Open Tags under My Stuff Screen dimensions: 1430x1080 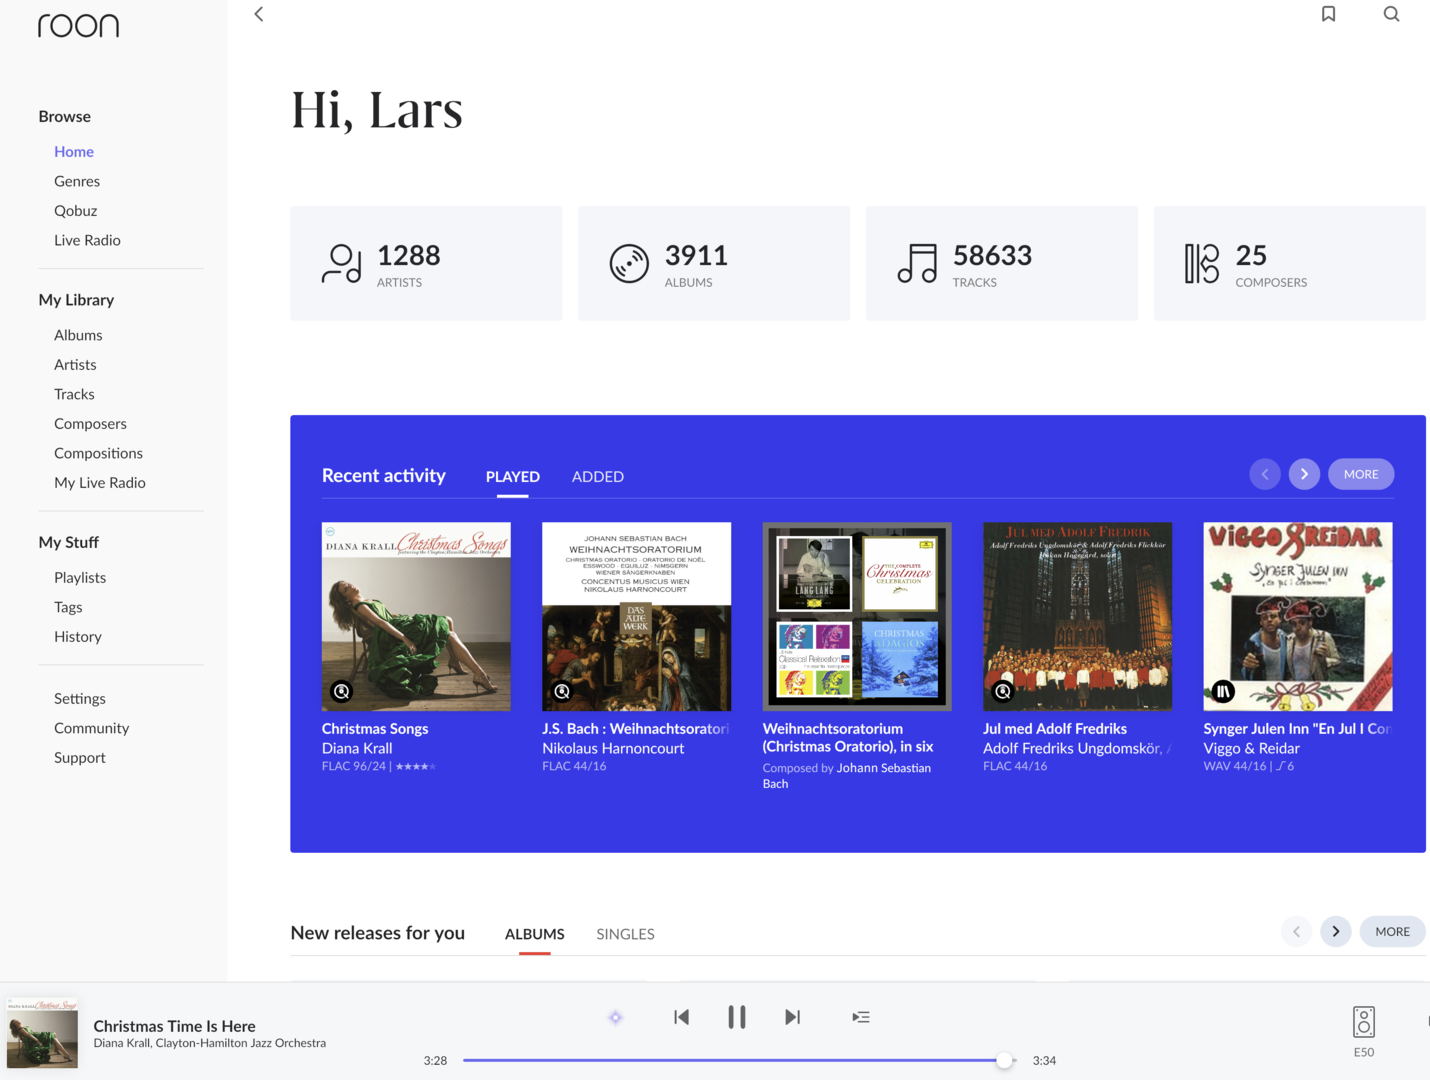(68, 607)
